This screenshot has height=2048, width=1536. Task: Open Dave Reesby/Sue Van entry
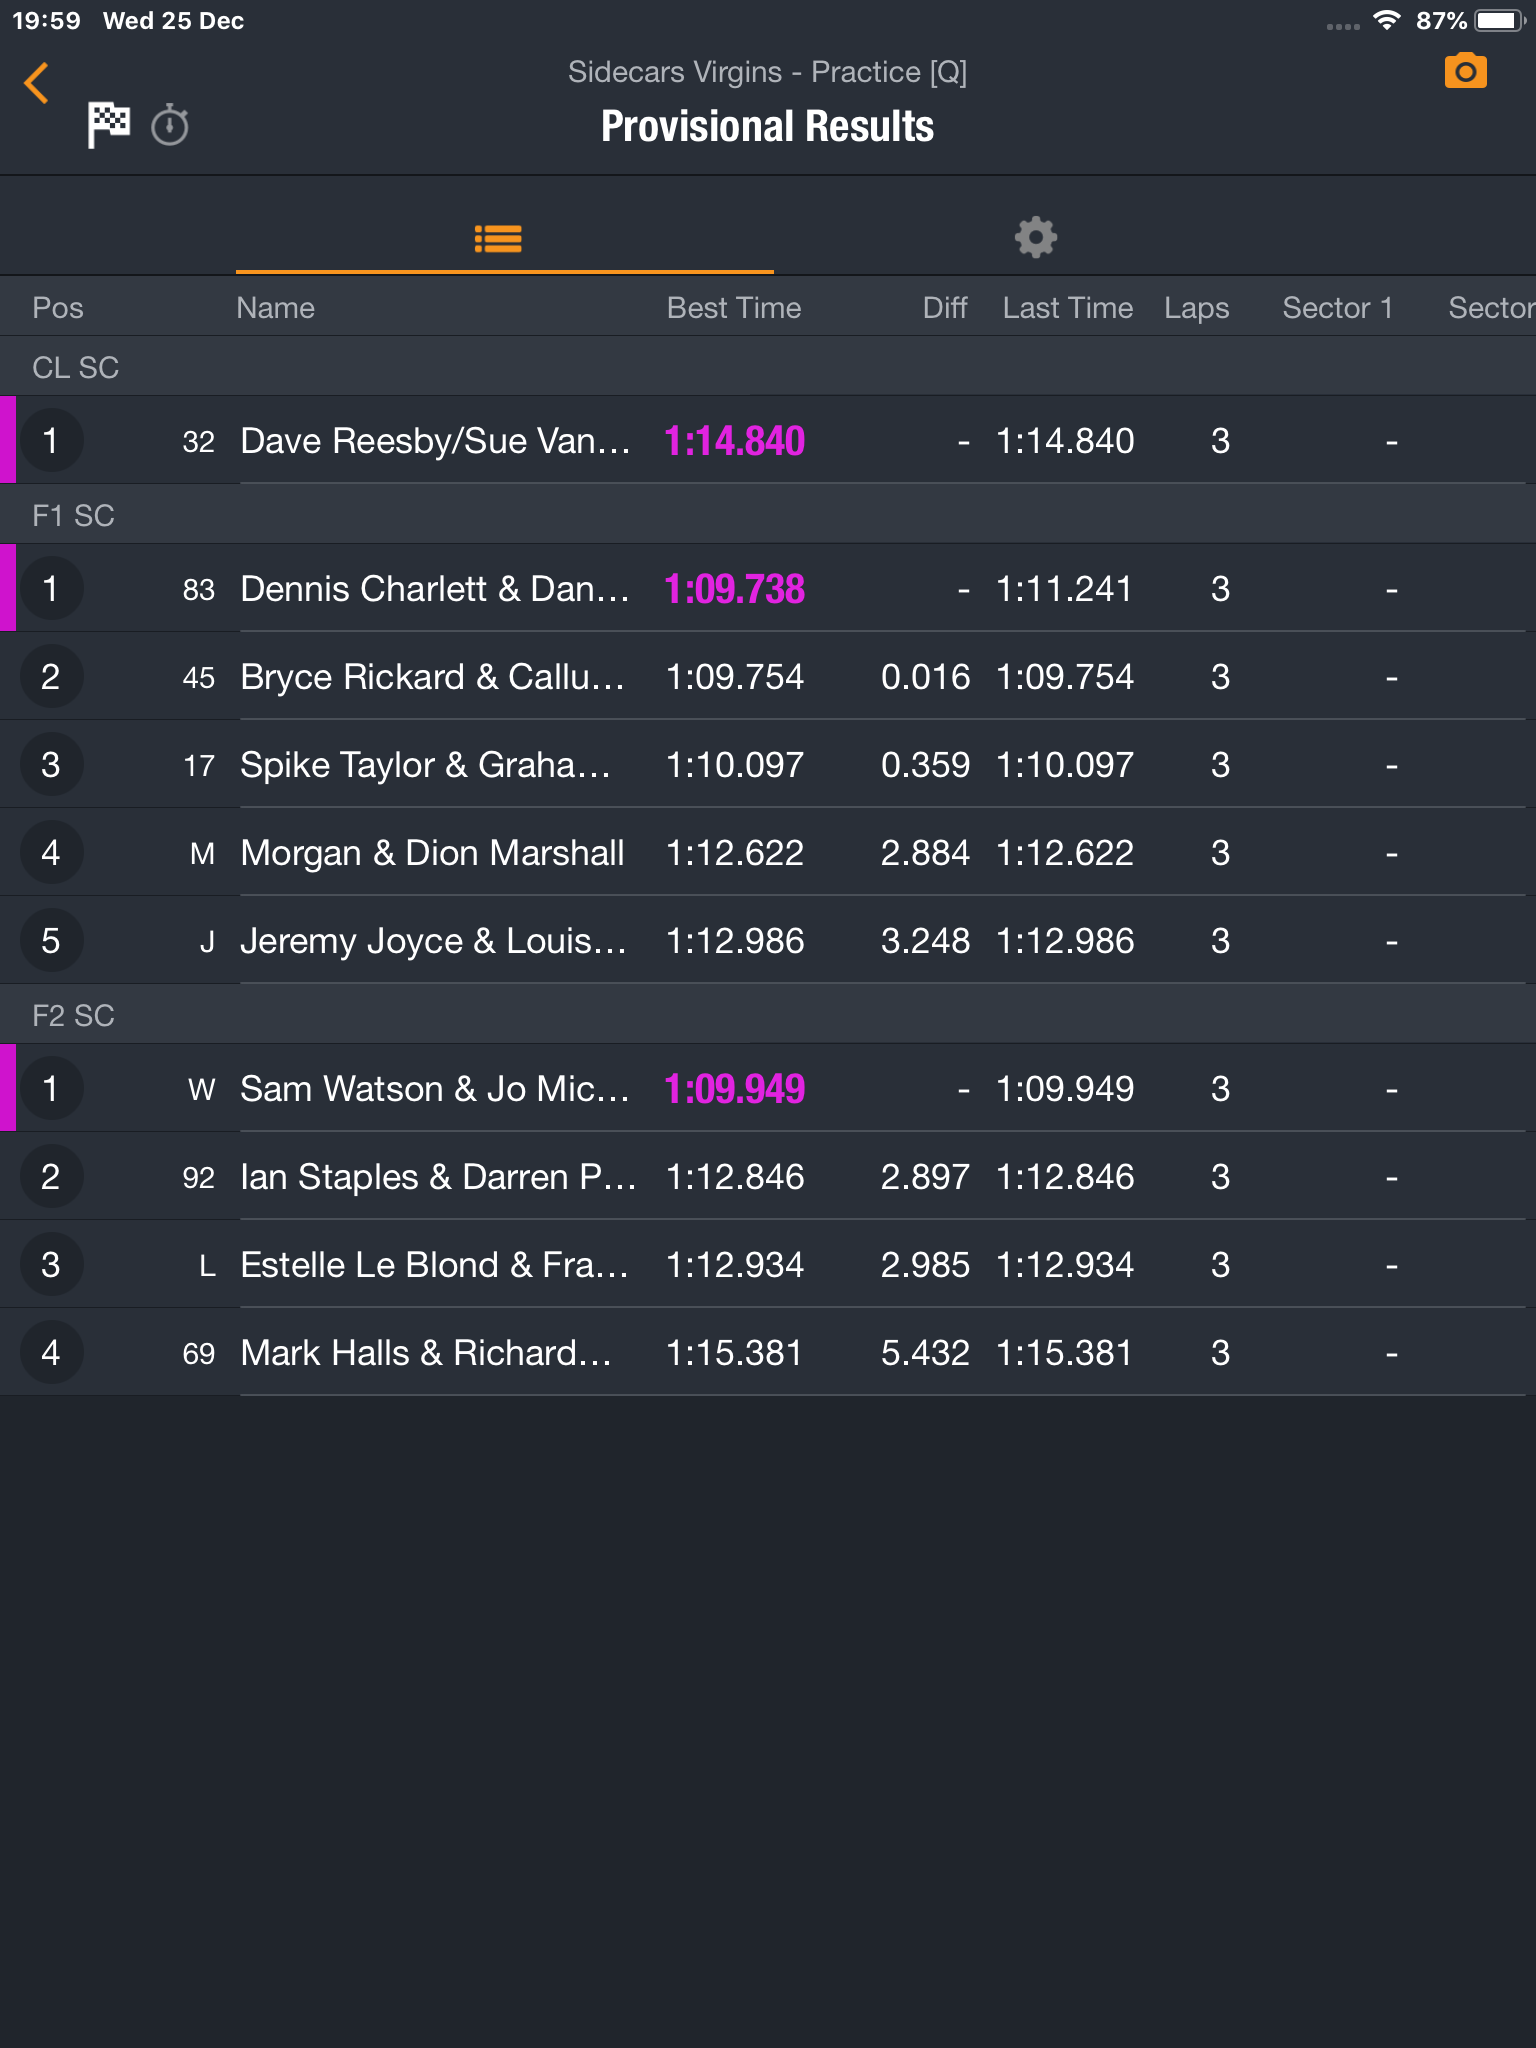tap(768, 440)
